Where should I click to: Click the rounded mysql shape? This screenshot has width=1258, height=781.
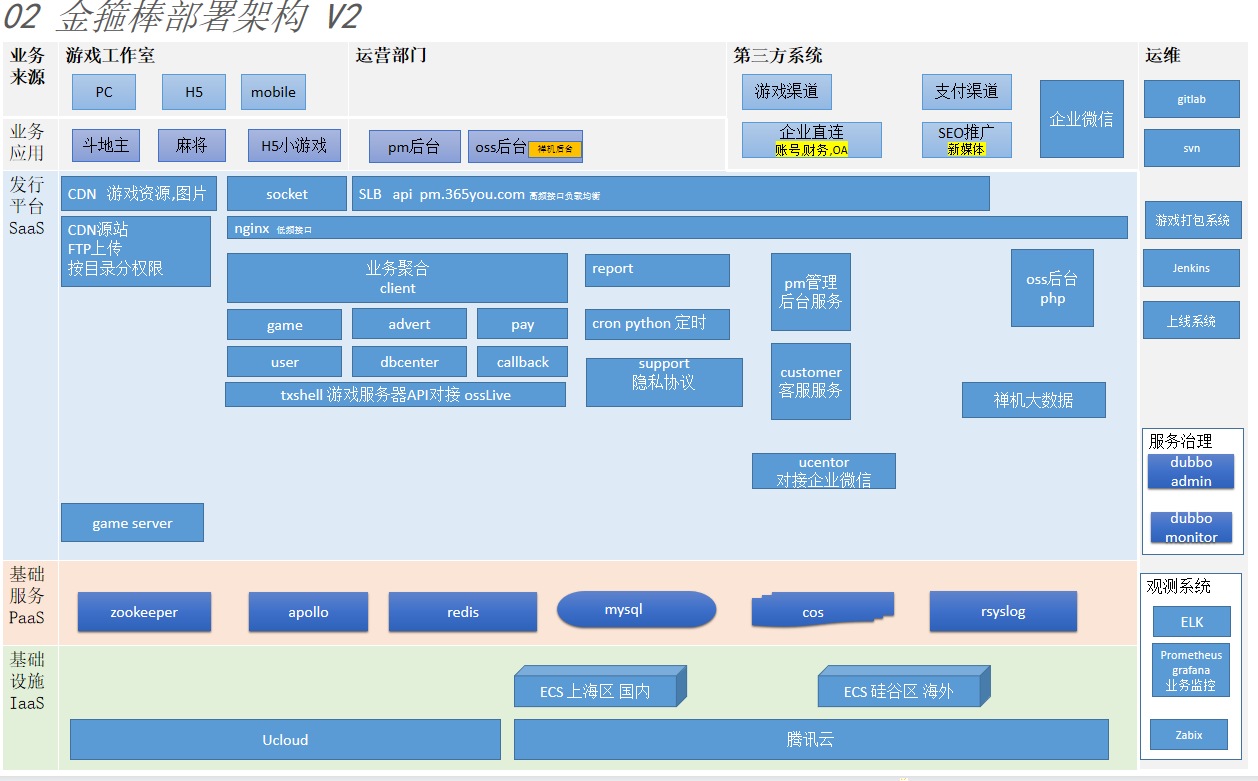click(637, 609)
